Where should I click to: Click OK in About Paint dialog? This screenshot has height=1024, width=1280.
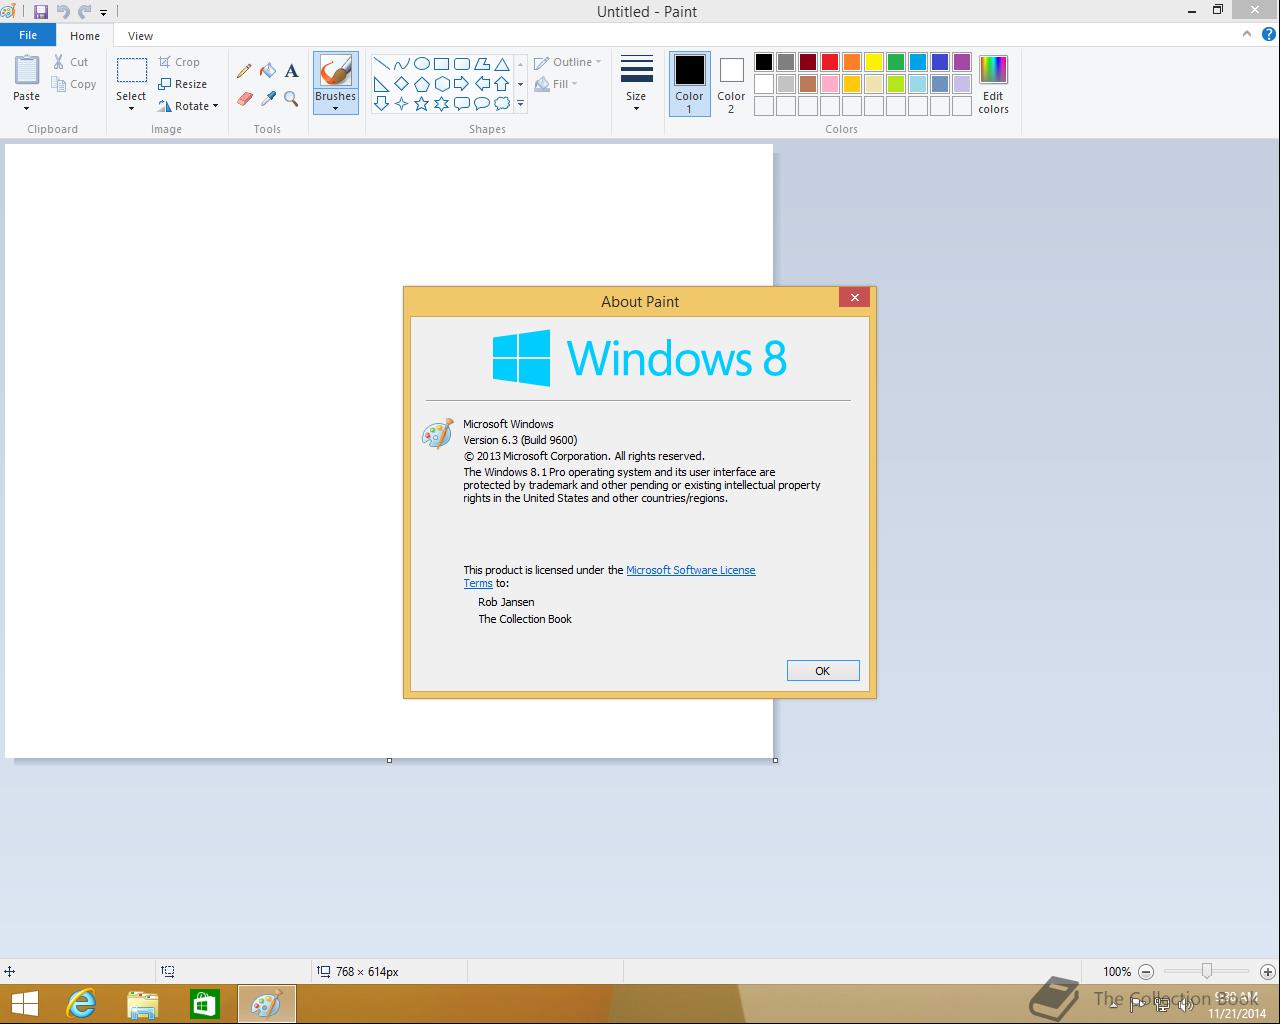[823, 671]
